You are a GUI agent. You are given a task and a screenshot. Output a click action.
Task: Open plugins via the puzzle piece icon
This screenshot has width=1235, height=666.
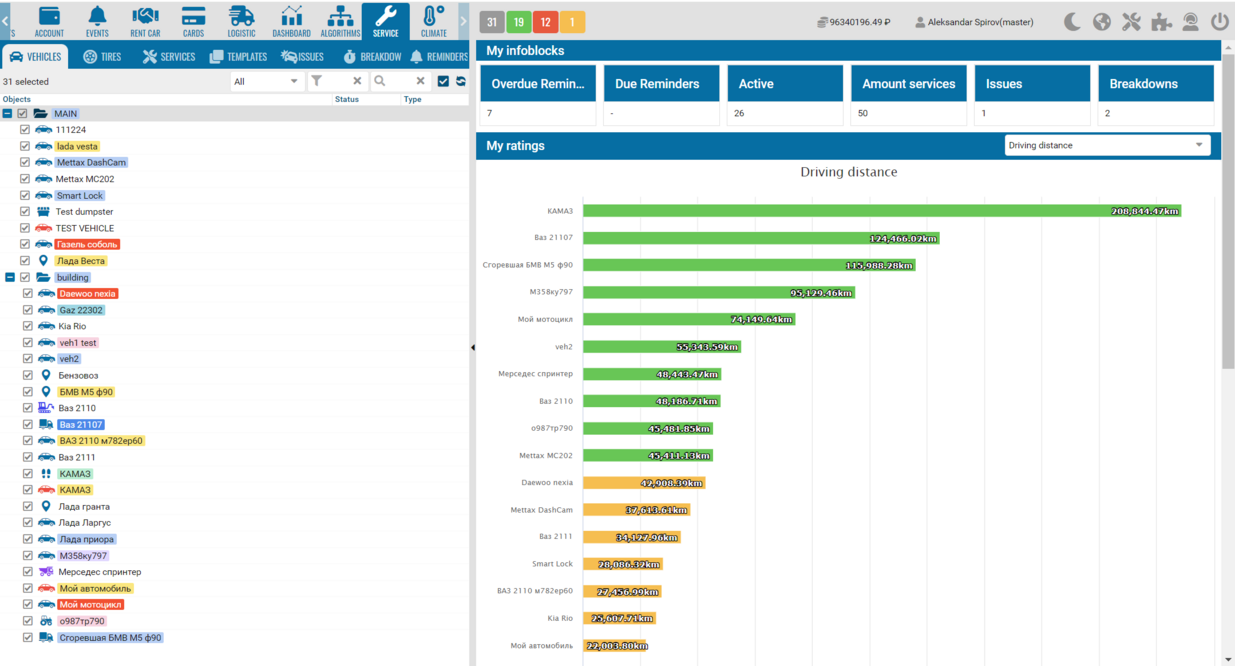pos(1161,21)
